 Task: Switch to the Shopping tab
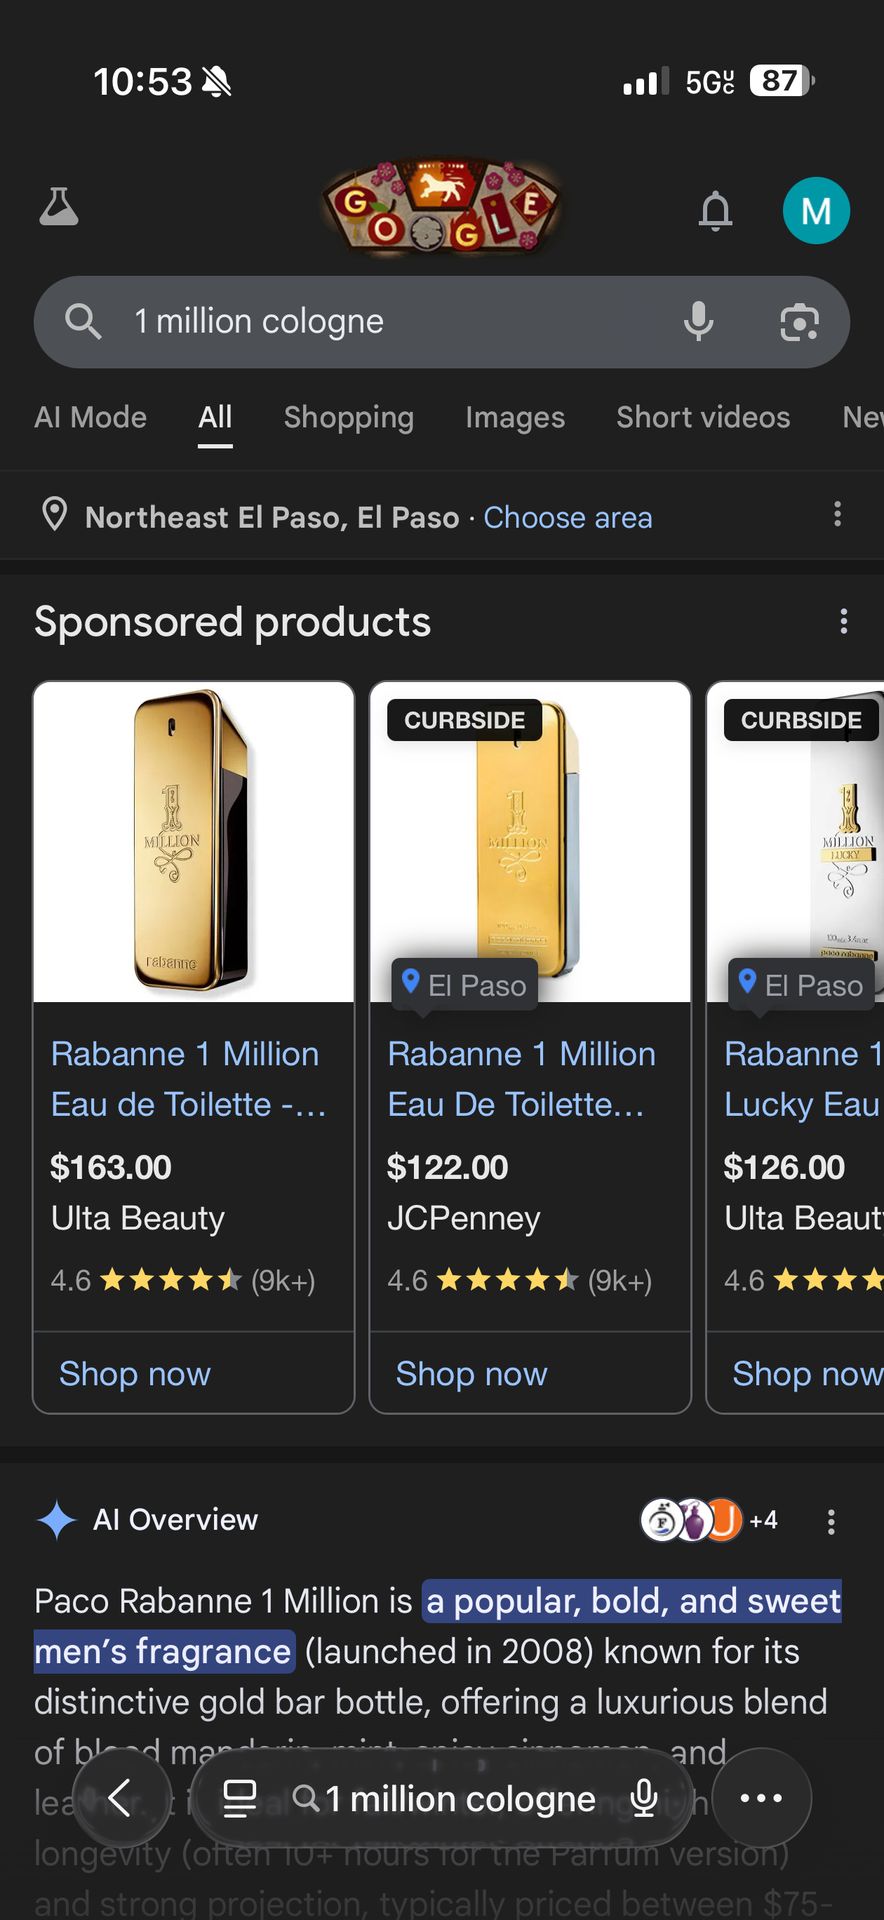[x=348, y=417]
